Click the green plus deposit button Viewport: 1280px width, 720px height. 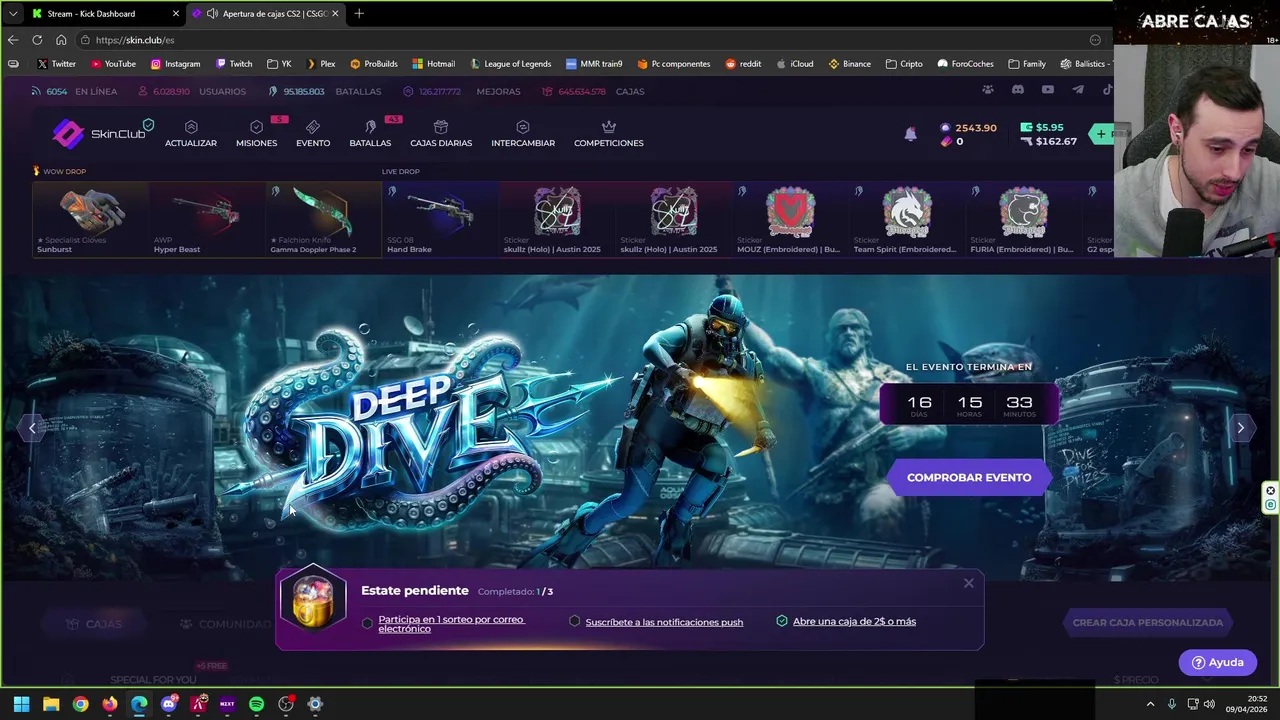coord(1101,134)
